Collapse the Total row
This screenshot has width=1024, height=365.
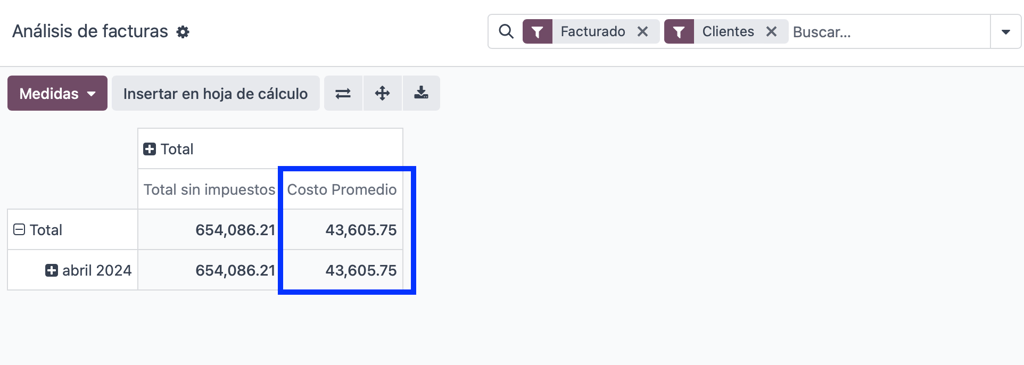pos(38,230)
